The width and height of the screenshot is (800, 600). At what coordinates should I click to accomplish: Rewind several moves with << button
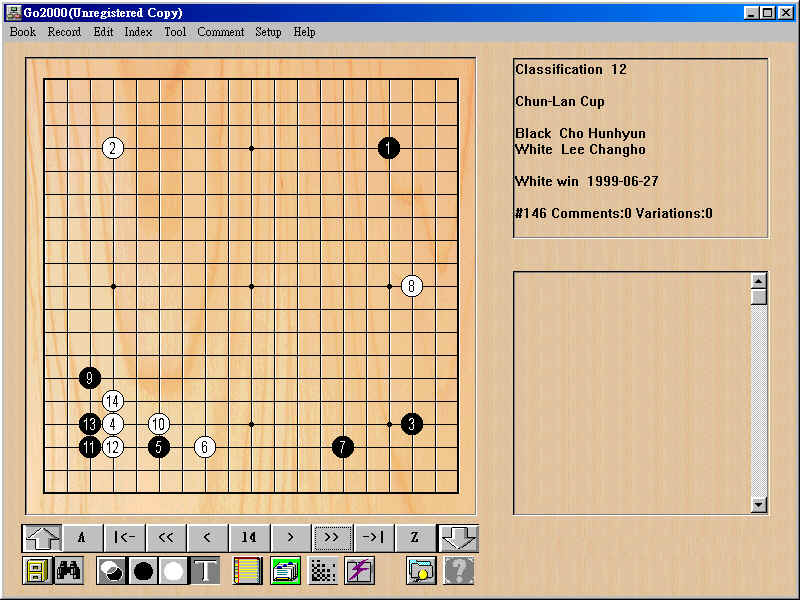[x=166, y=538]
